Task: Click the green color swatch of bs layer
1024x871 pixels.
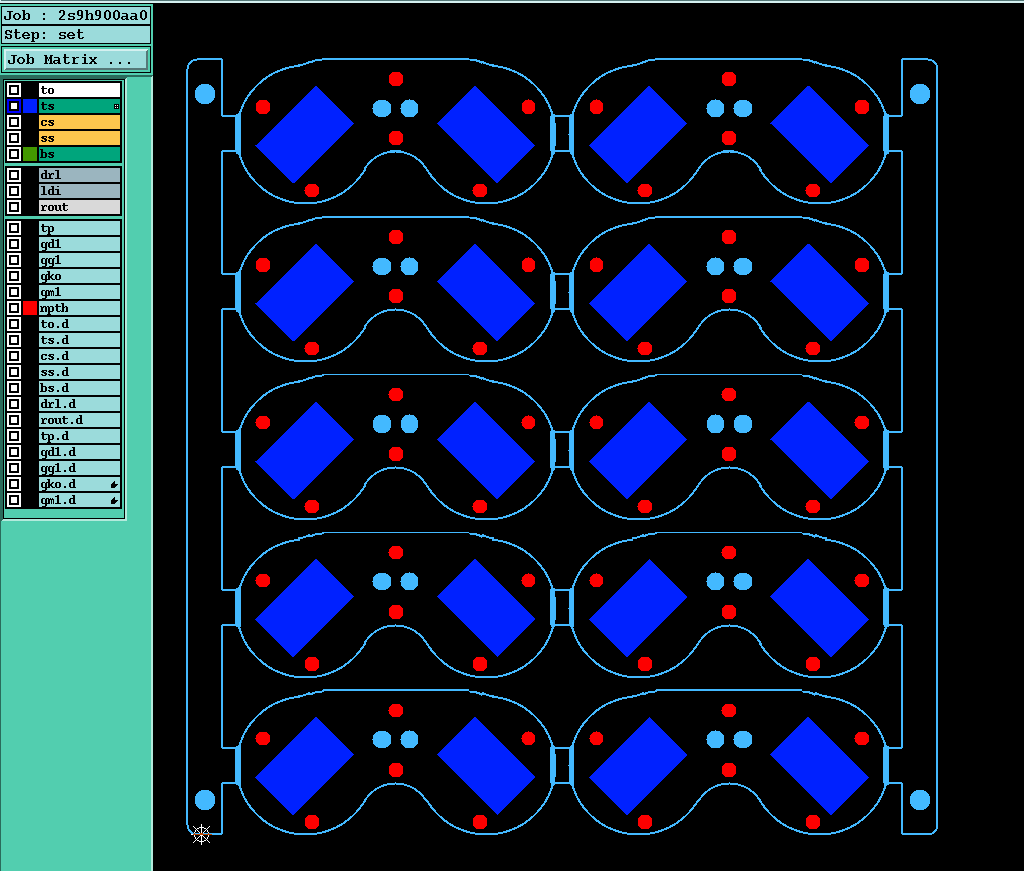Action: pos(30,154)
